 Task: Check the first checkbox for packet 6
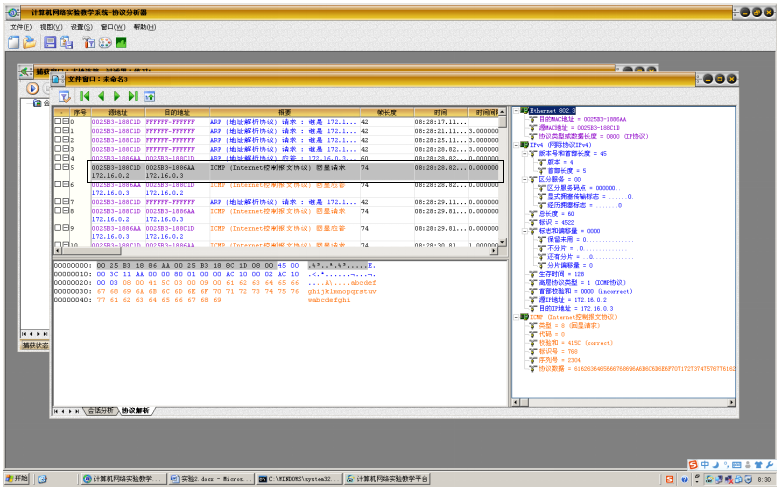coord(57,184)
